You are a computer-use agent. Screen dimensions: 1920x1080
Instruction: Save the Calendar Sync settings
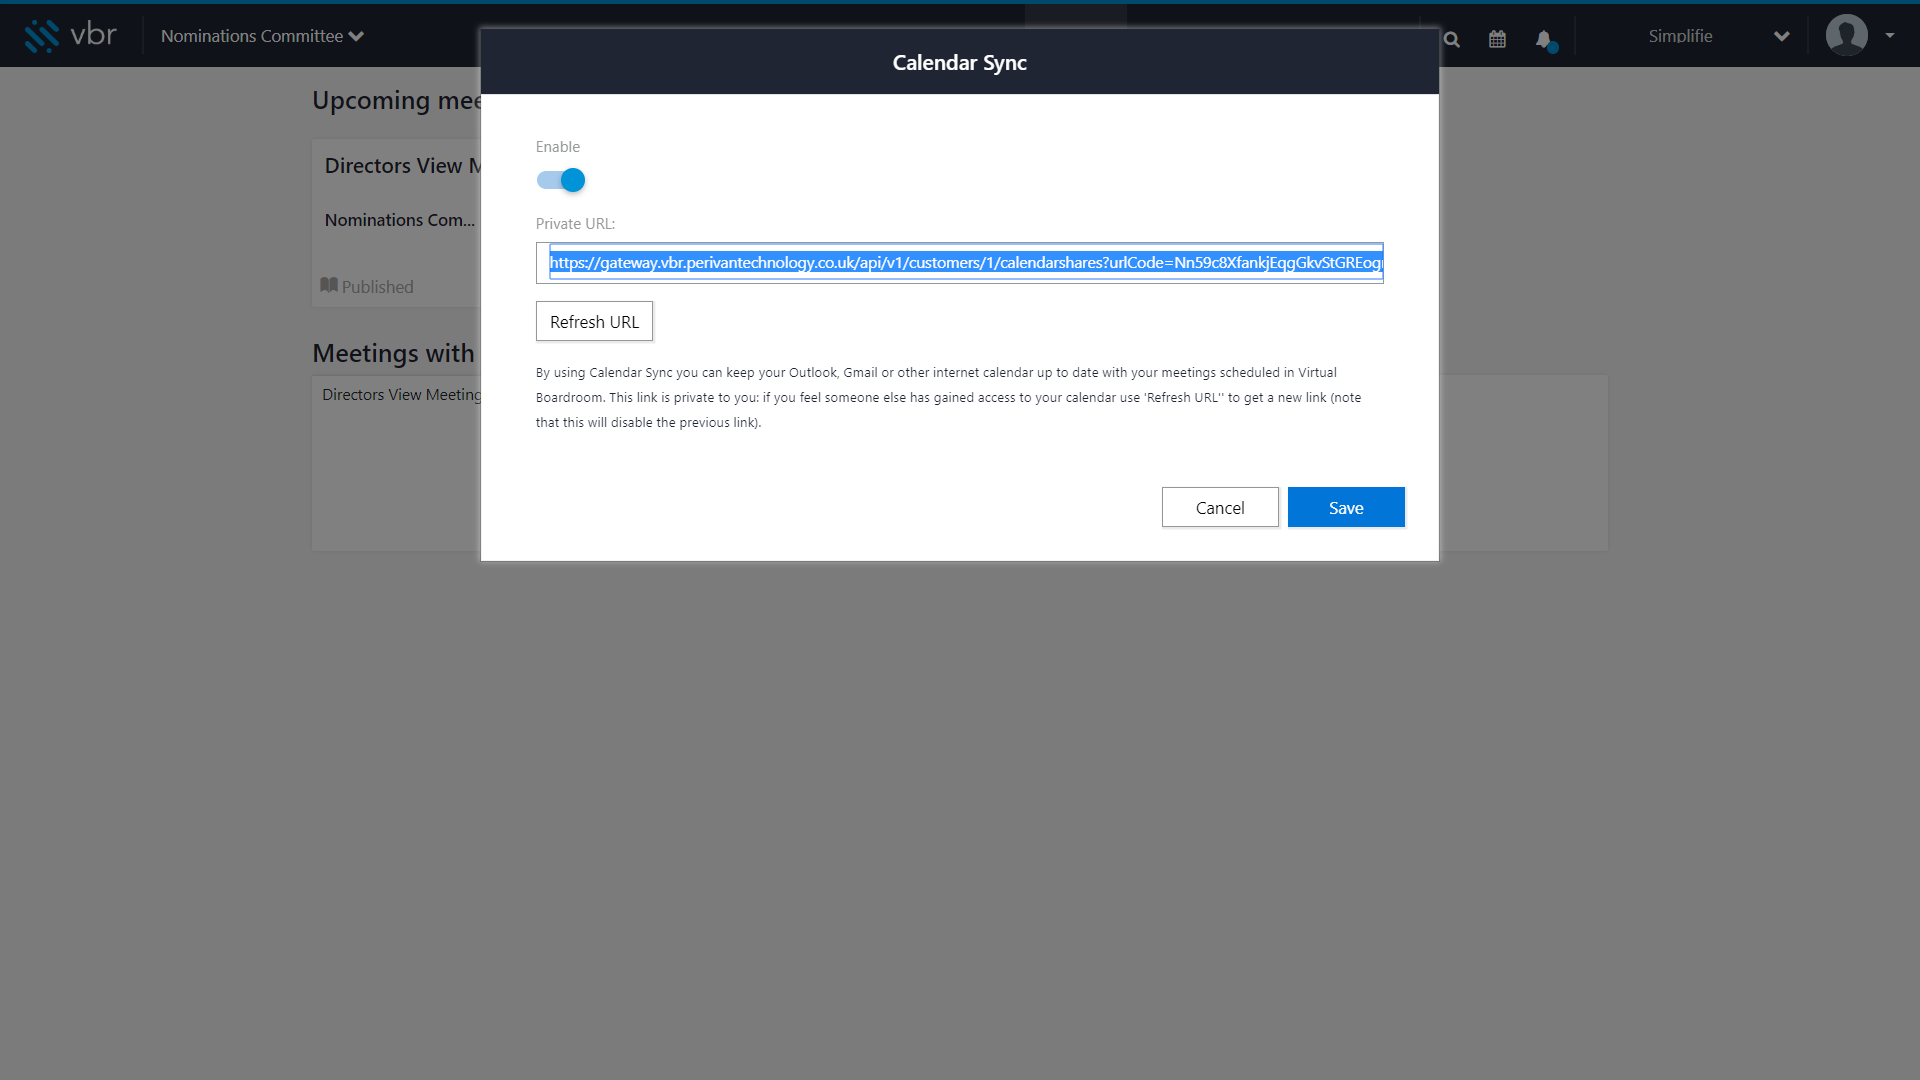tap(1346, 508)
